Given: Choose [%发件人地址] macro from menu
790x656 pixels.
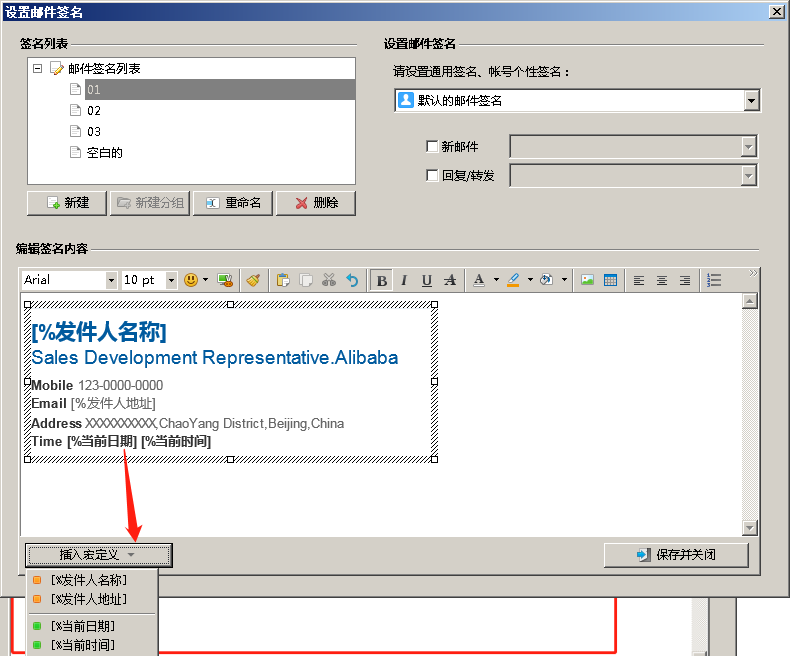Looking at the screenshot, I should point(93,600).
